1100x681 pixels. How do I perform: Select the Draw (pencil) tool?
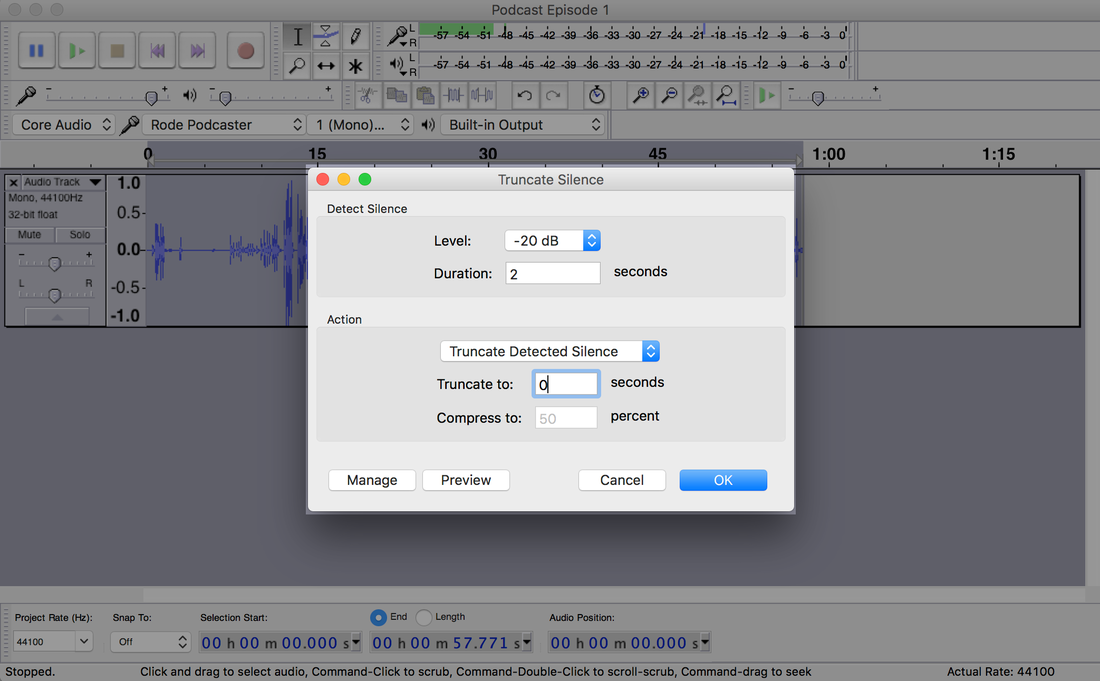click(355, 36)
